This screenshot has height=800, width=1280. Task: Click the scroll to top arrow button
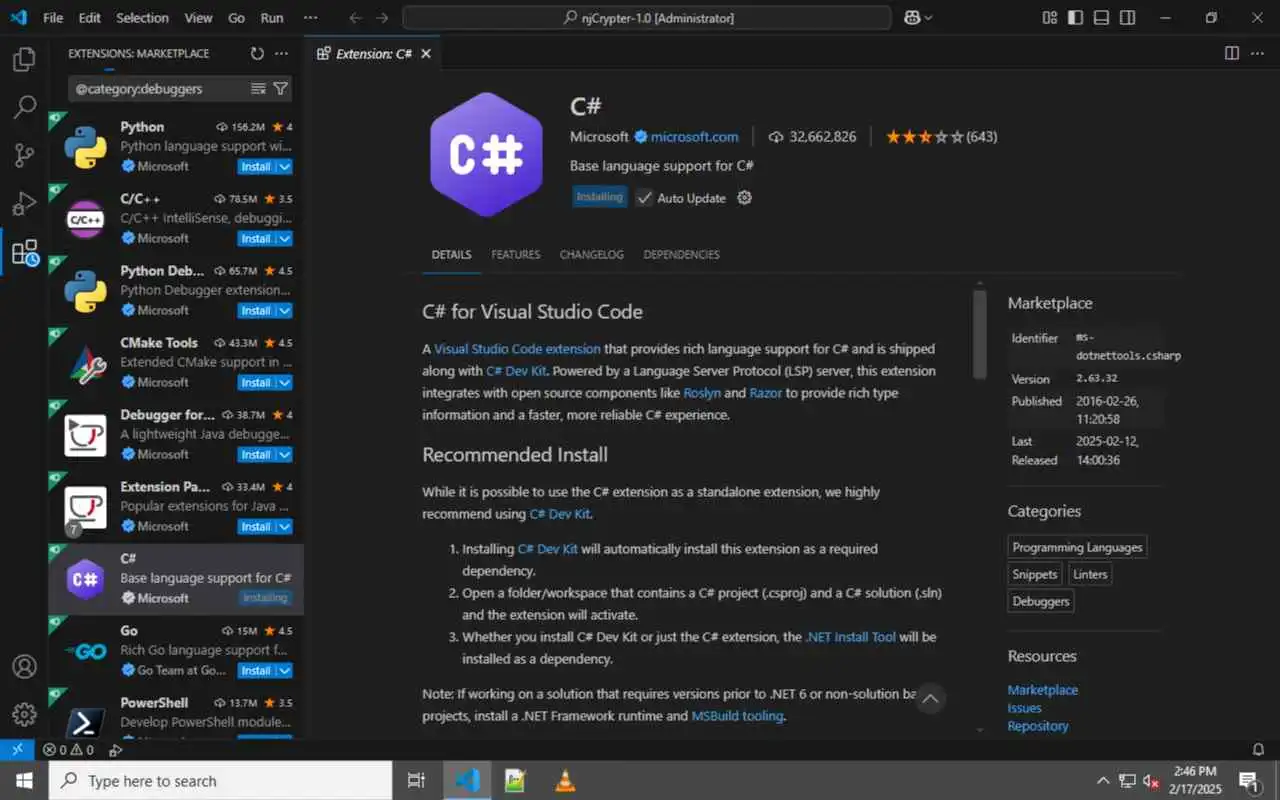click(x=930, y=698)
